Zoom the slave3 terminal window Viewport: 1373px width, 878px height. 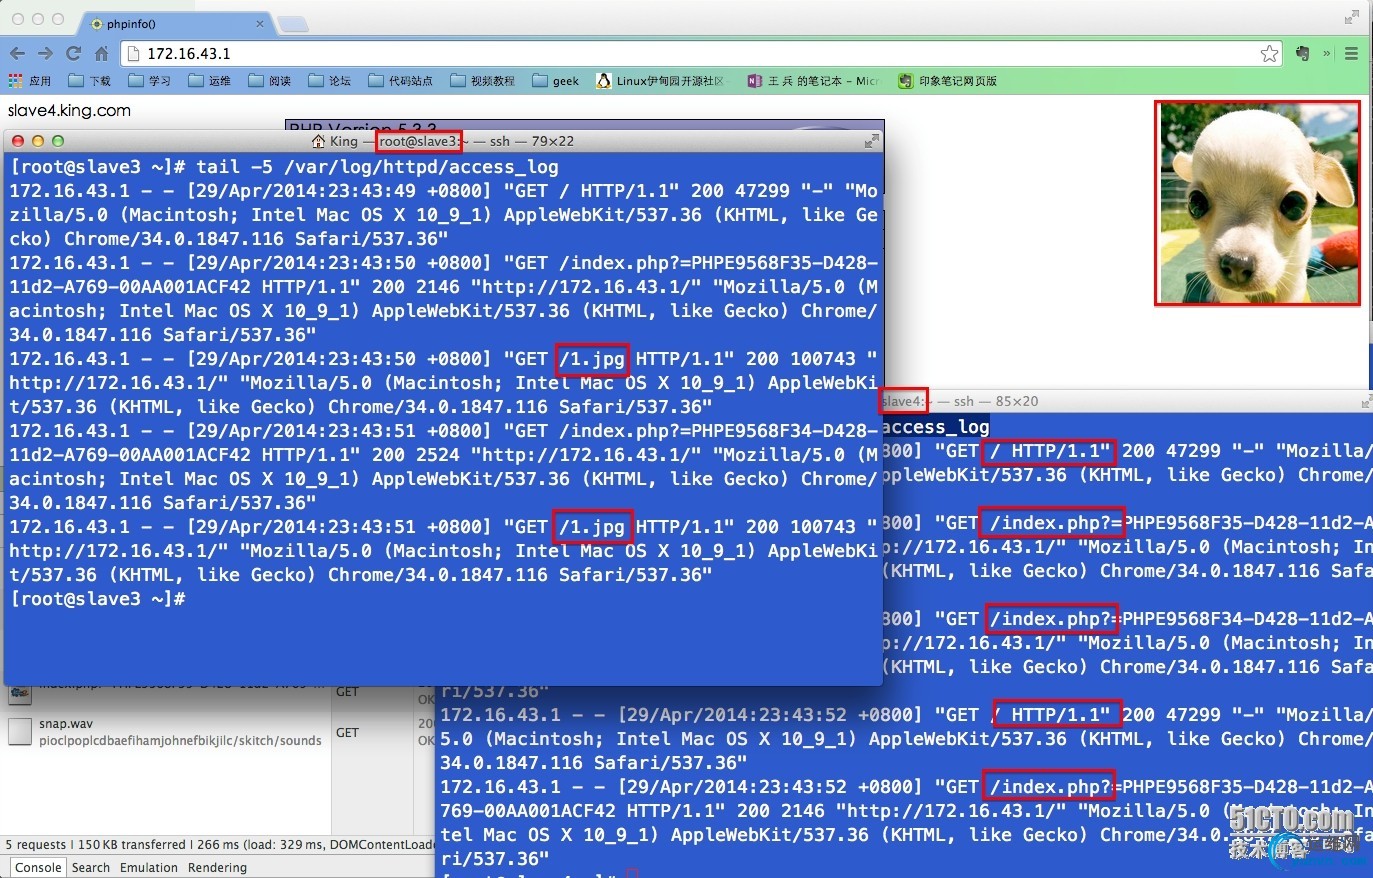point(58,141)
